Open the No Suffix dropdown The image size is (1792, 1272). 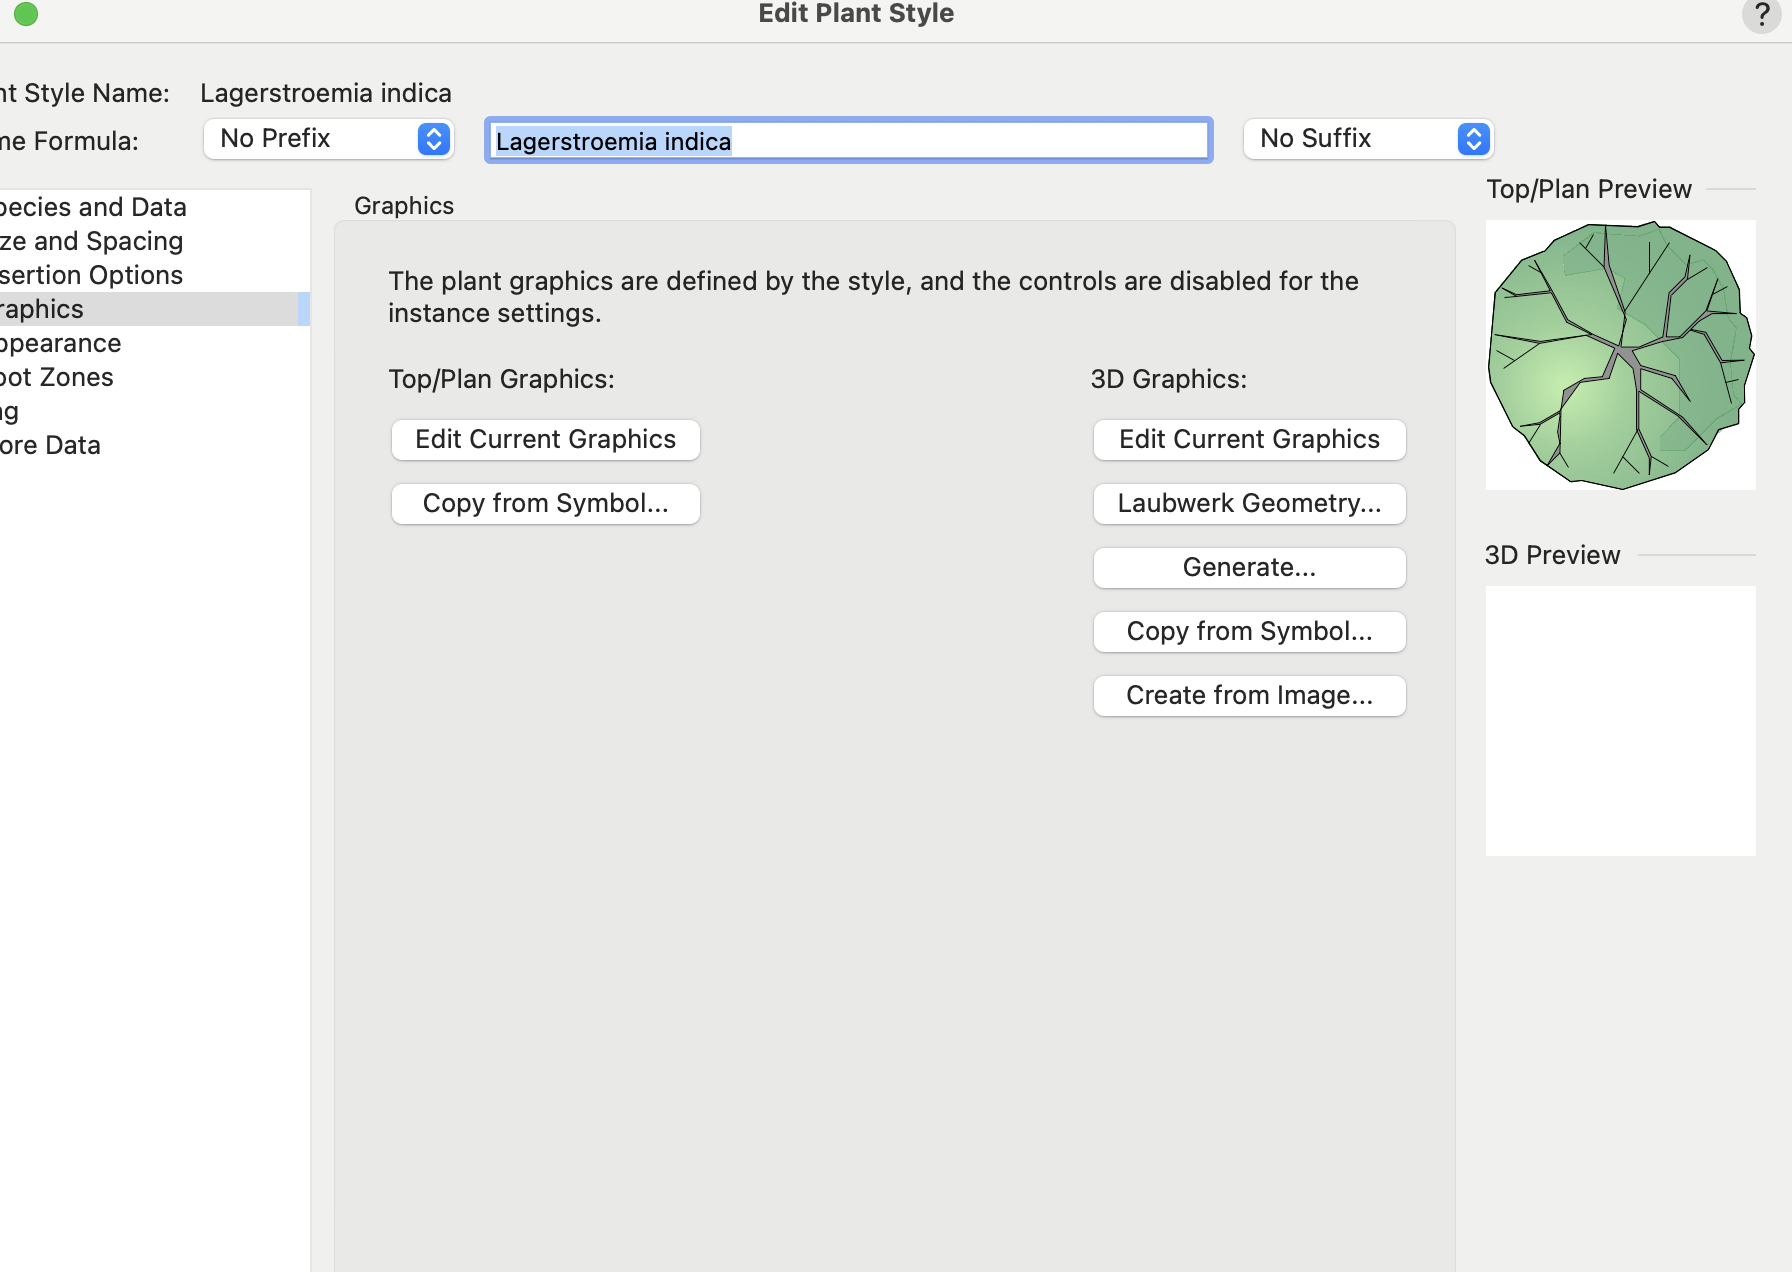[1367, 139]
